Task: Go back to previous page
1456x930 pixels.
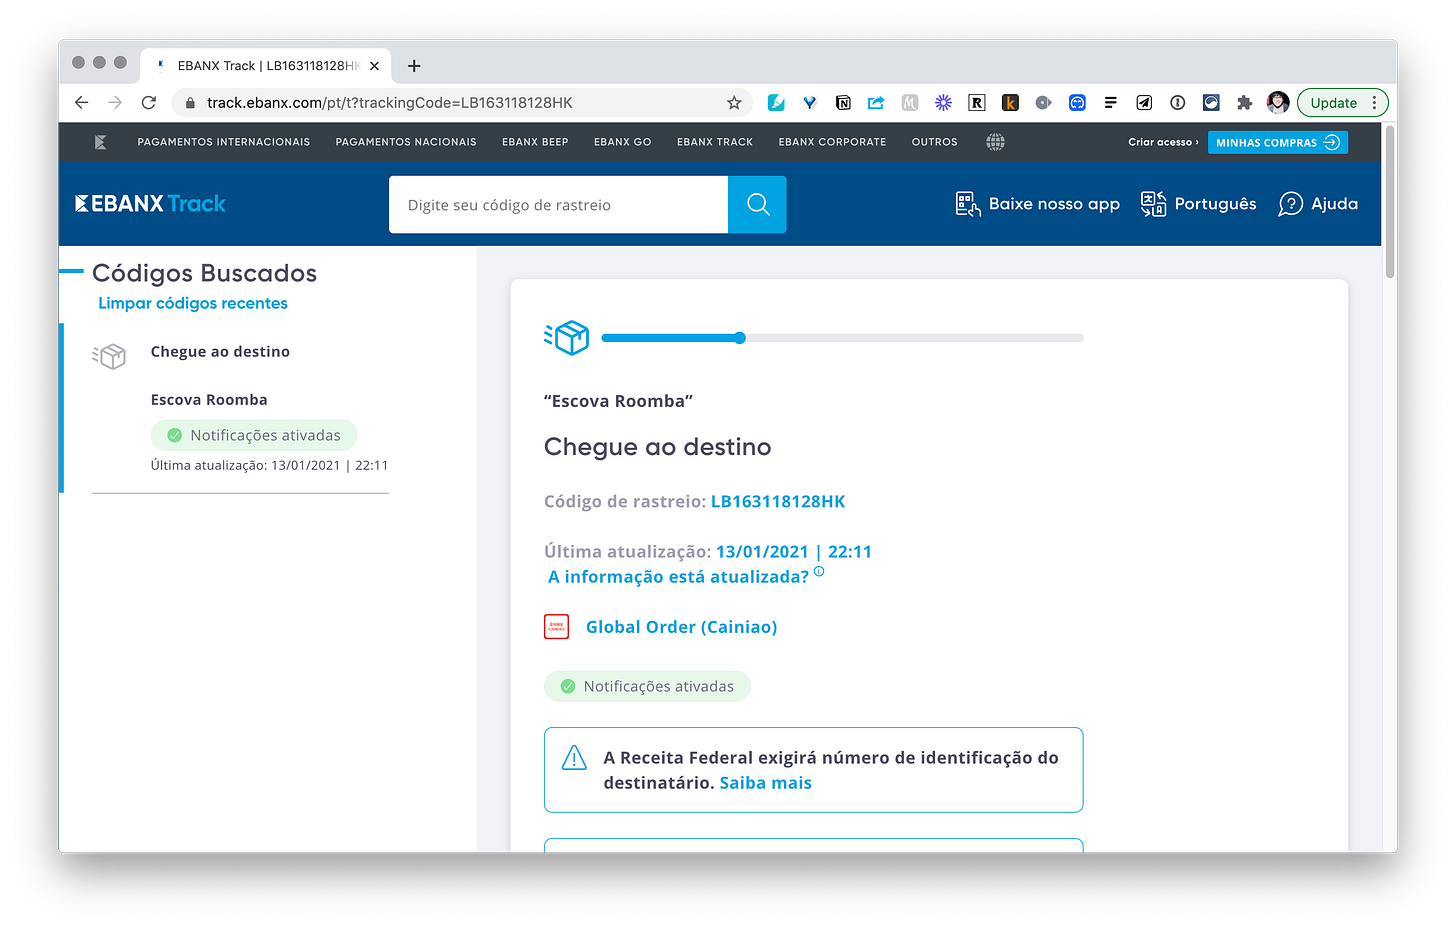Action: coord(82,103)
